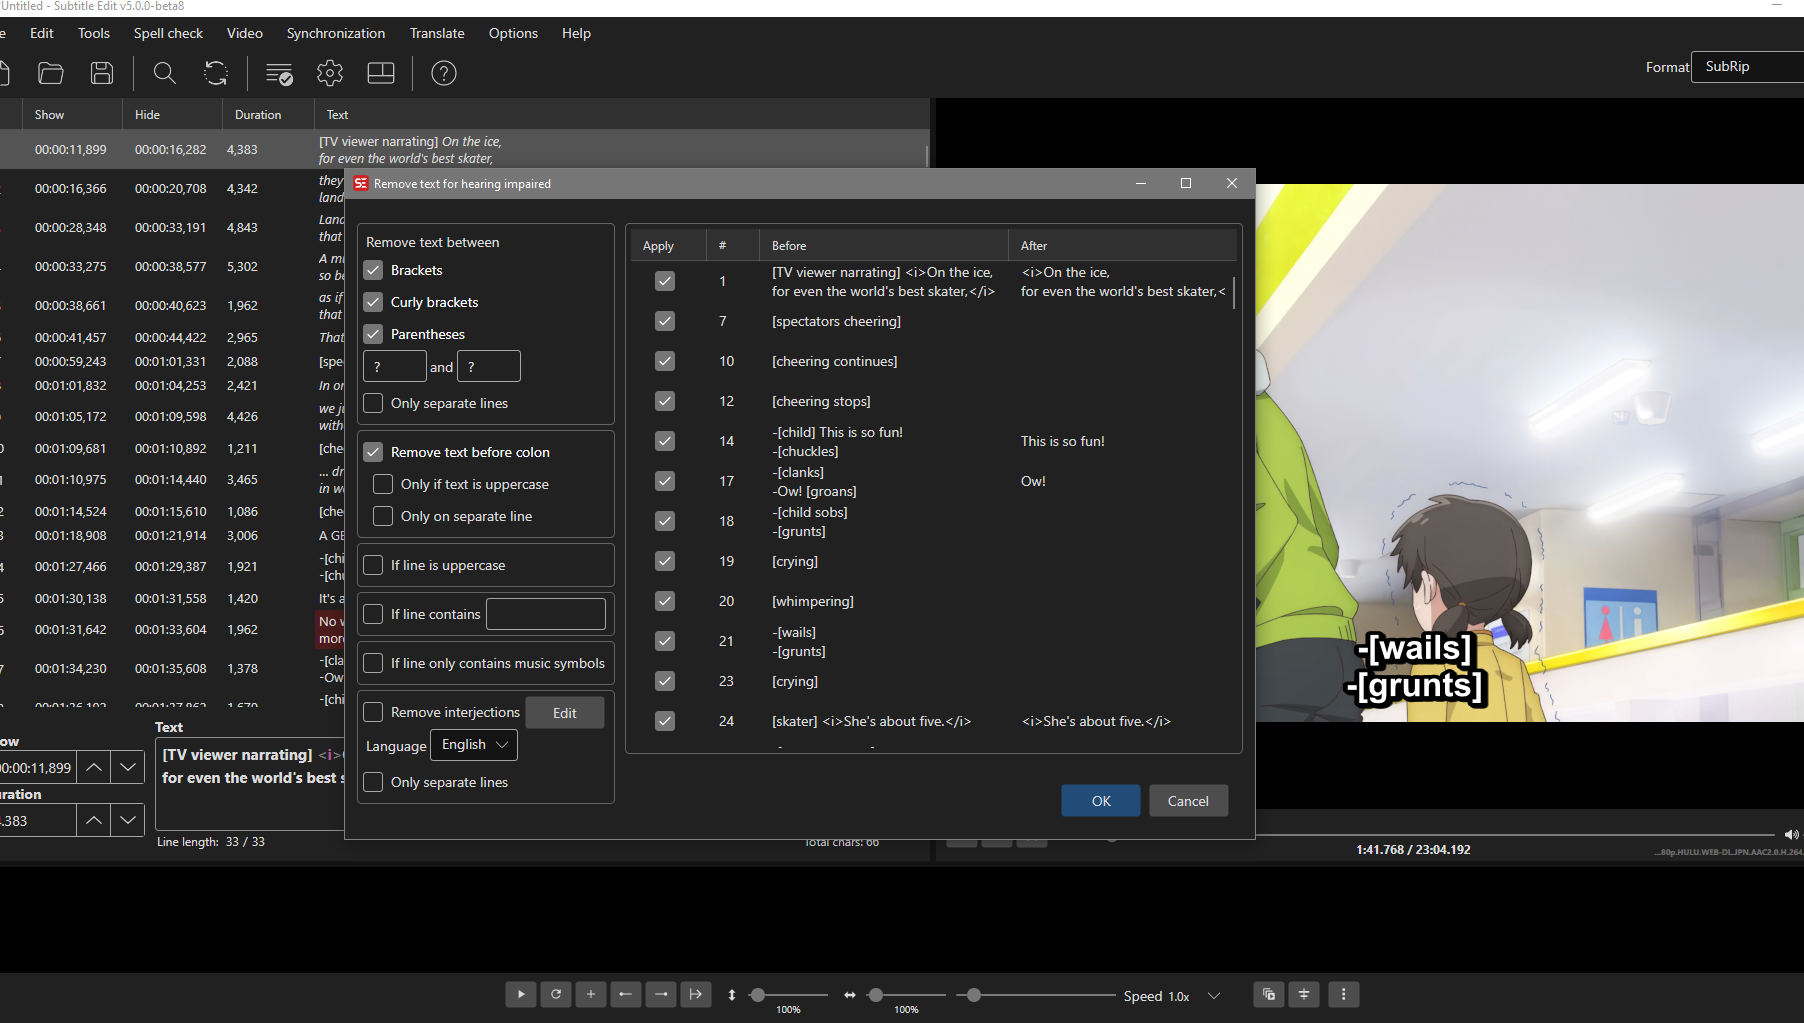Enable If line only contains music symbols

pyautogui.click(x=373, y=663)
